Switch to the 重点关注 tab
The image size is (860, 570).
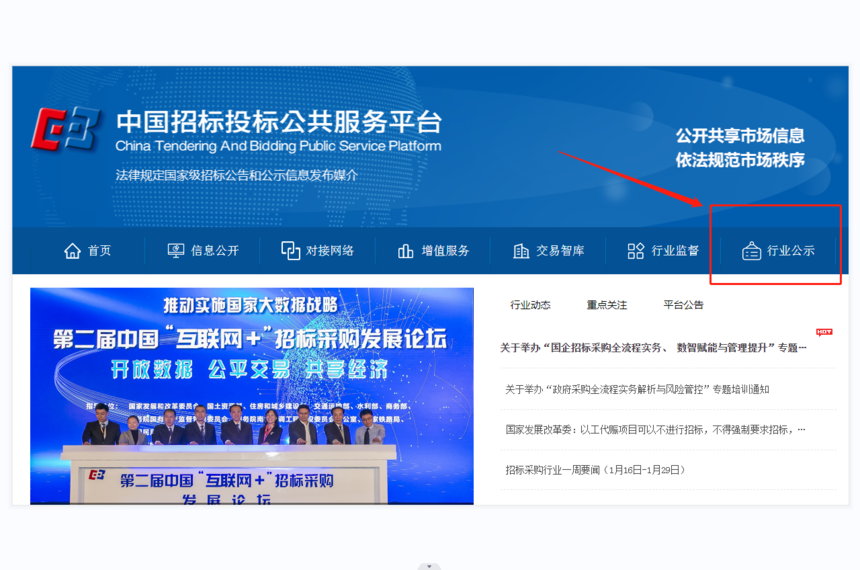pos(607,305)
